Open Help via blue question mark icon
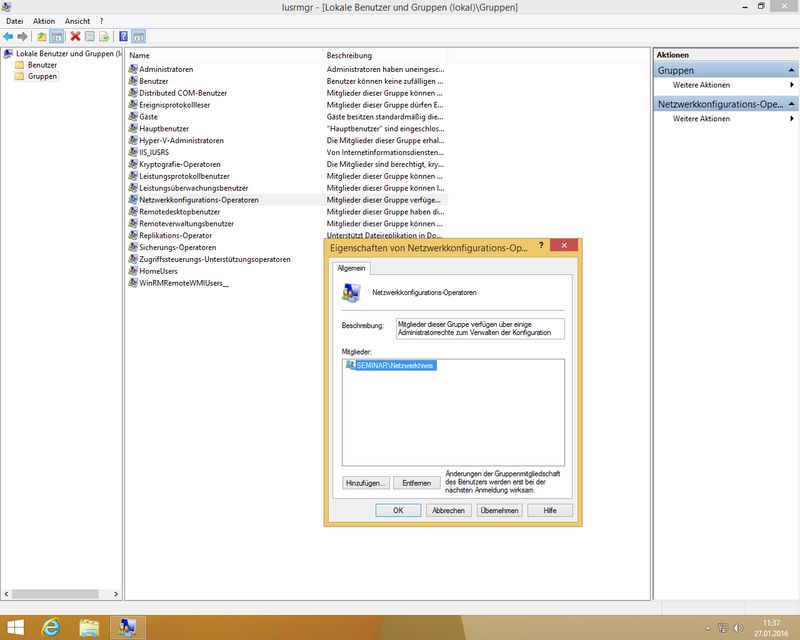This screenshot has width=800, height=640. (x=123, y=36)
